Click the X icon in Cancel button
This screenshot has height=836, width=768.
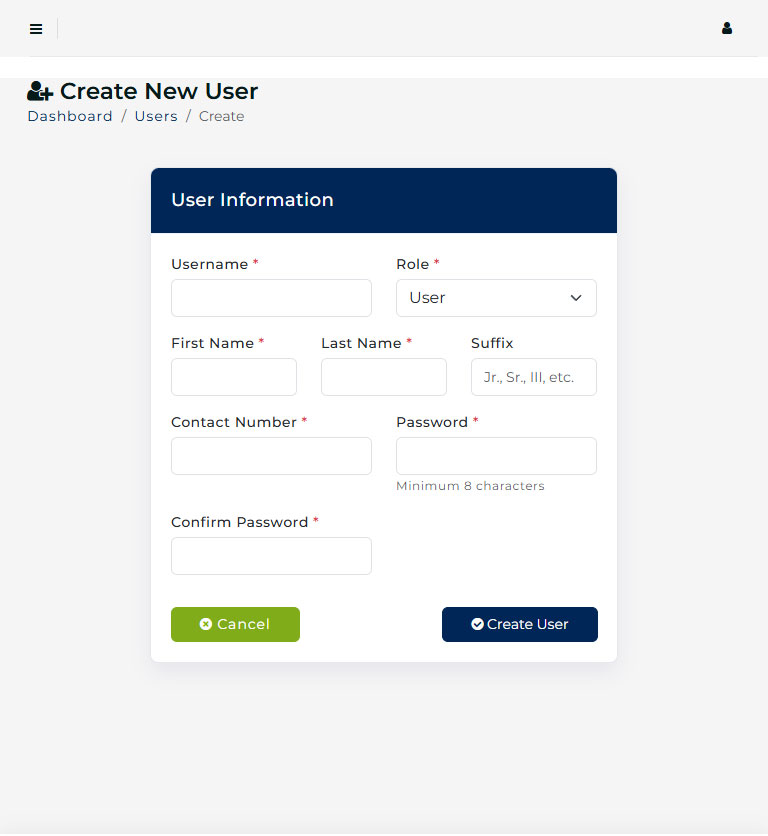206,624
